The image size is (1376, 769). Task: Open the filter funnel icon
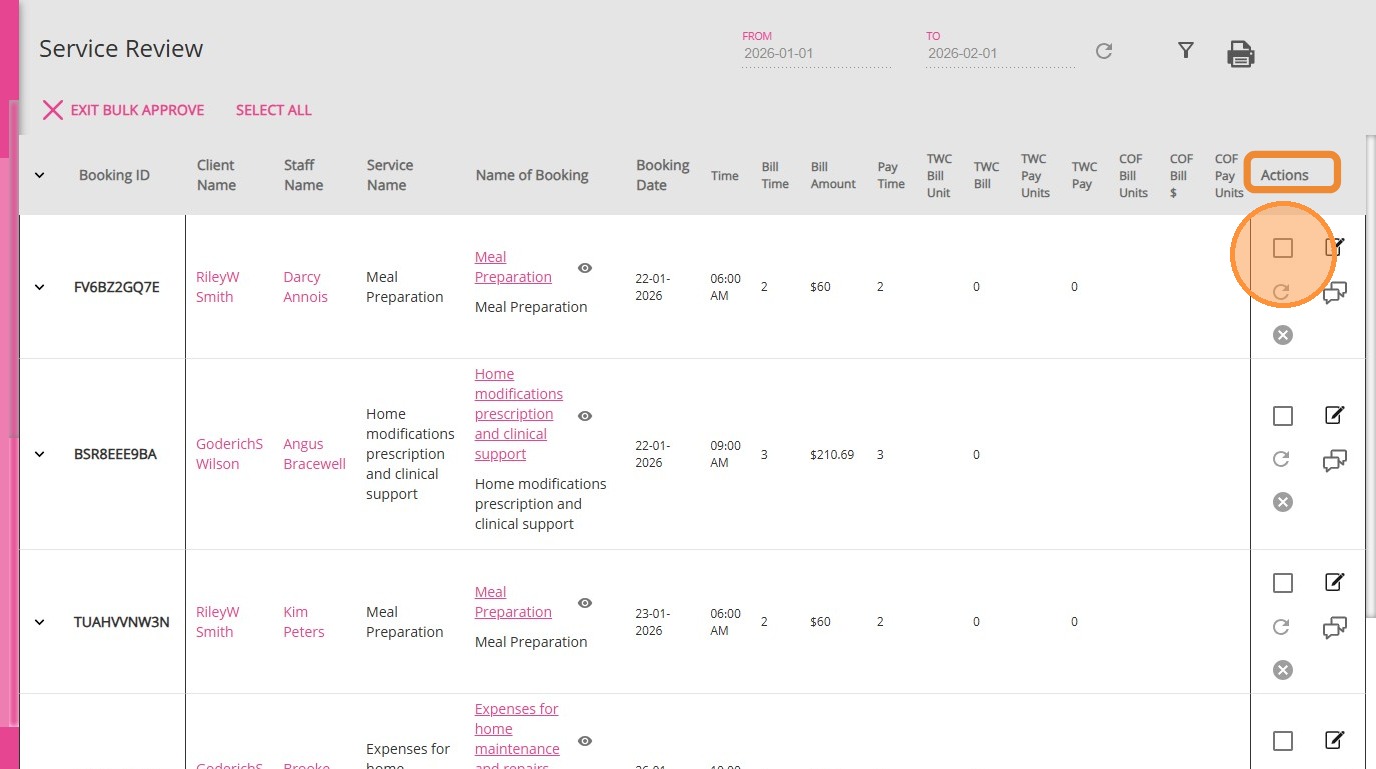pyautogui.click(x=1186, y=50)
